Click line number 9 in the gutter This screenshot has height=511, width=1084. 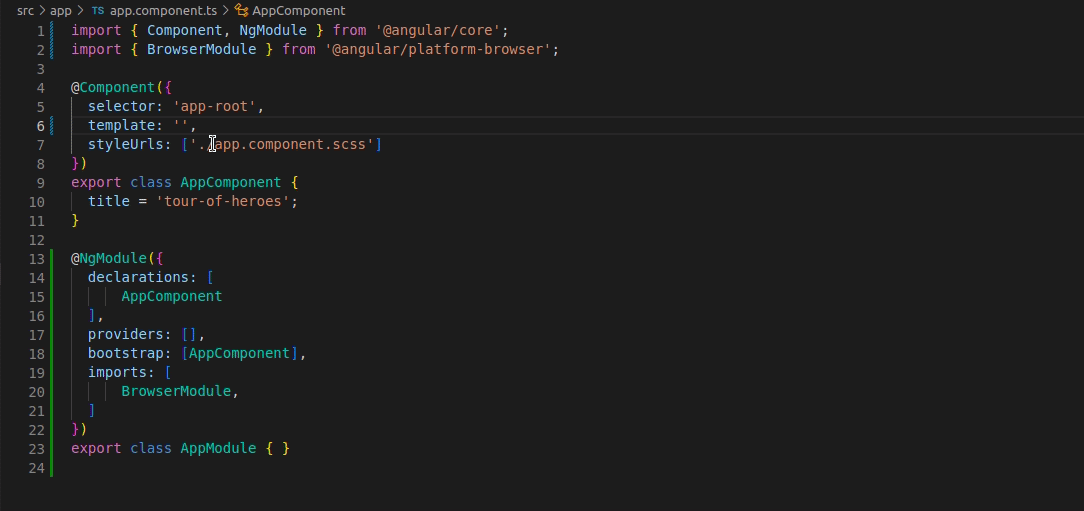point(41,183)
